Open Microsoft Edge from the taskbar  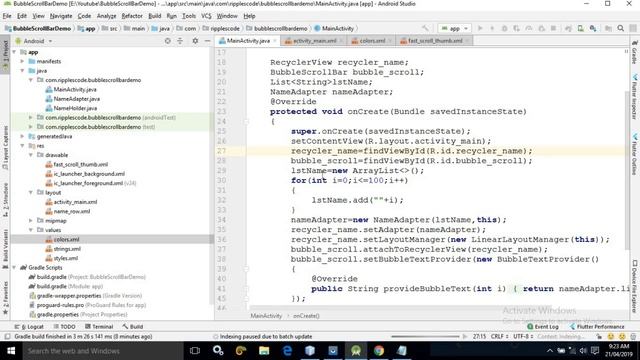287,351
